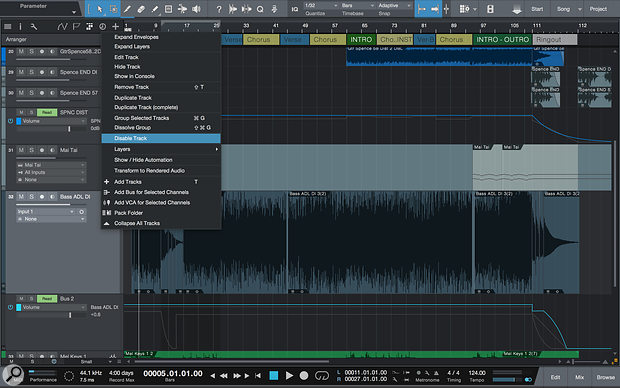Click the Start page button
The image size is (620, 388).
[x=537, y=9]
